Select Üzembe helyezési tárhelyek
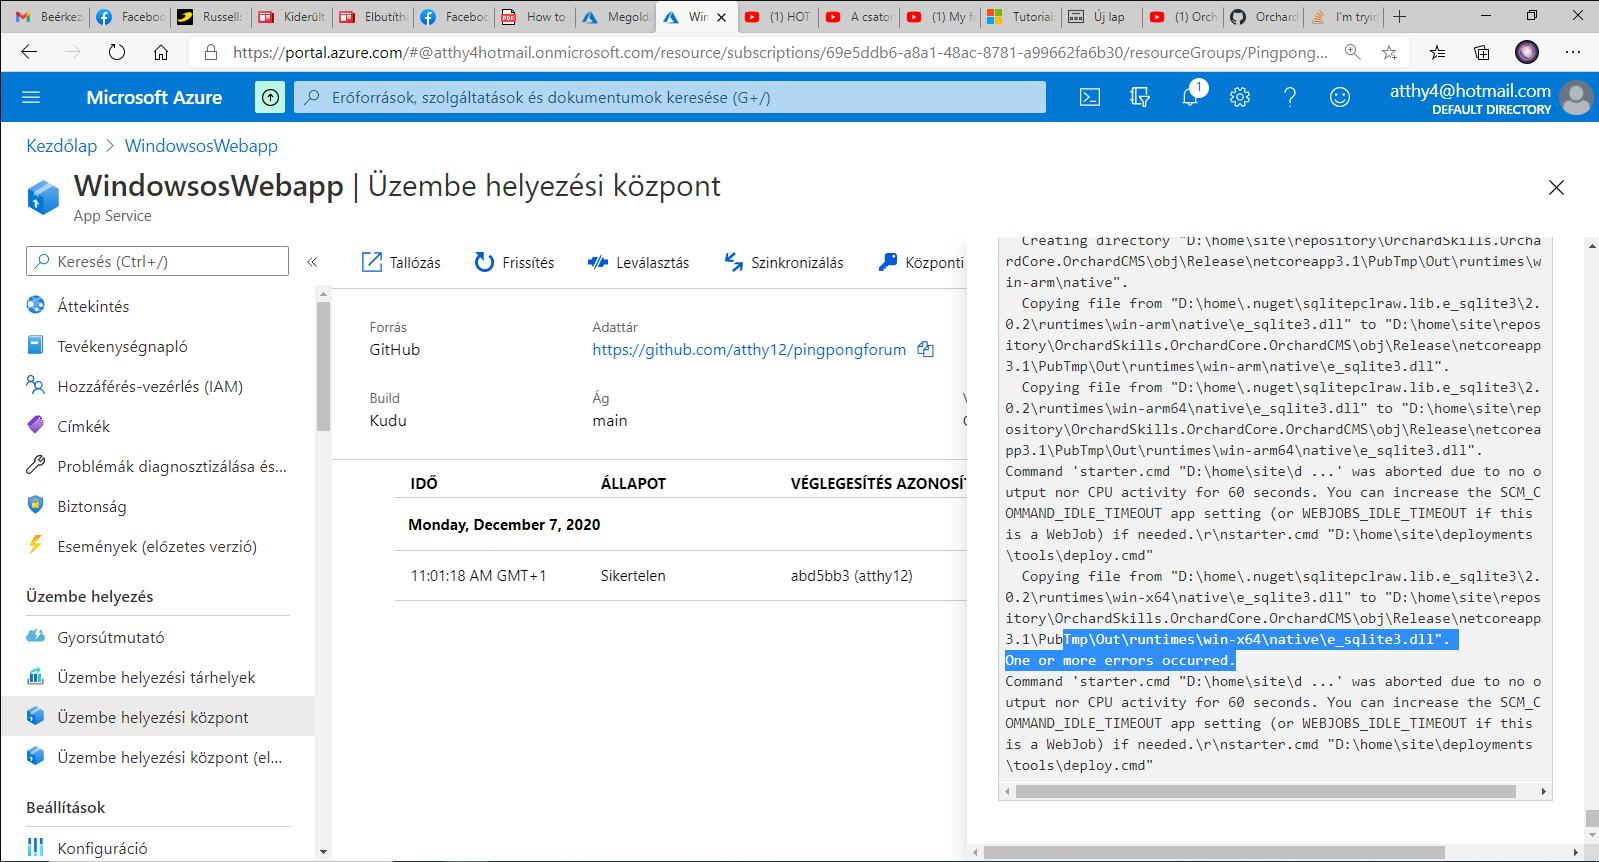Viewport: 1599px width, 862px height. 158,677
